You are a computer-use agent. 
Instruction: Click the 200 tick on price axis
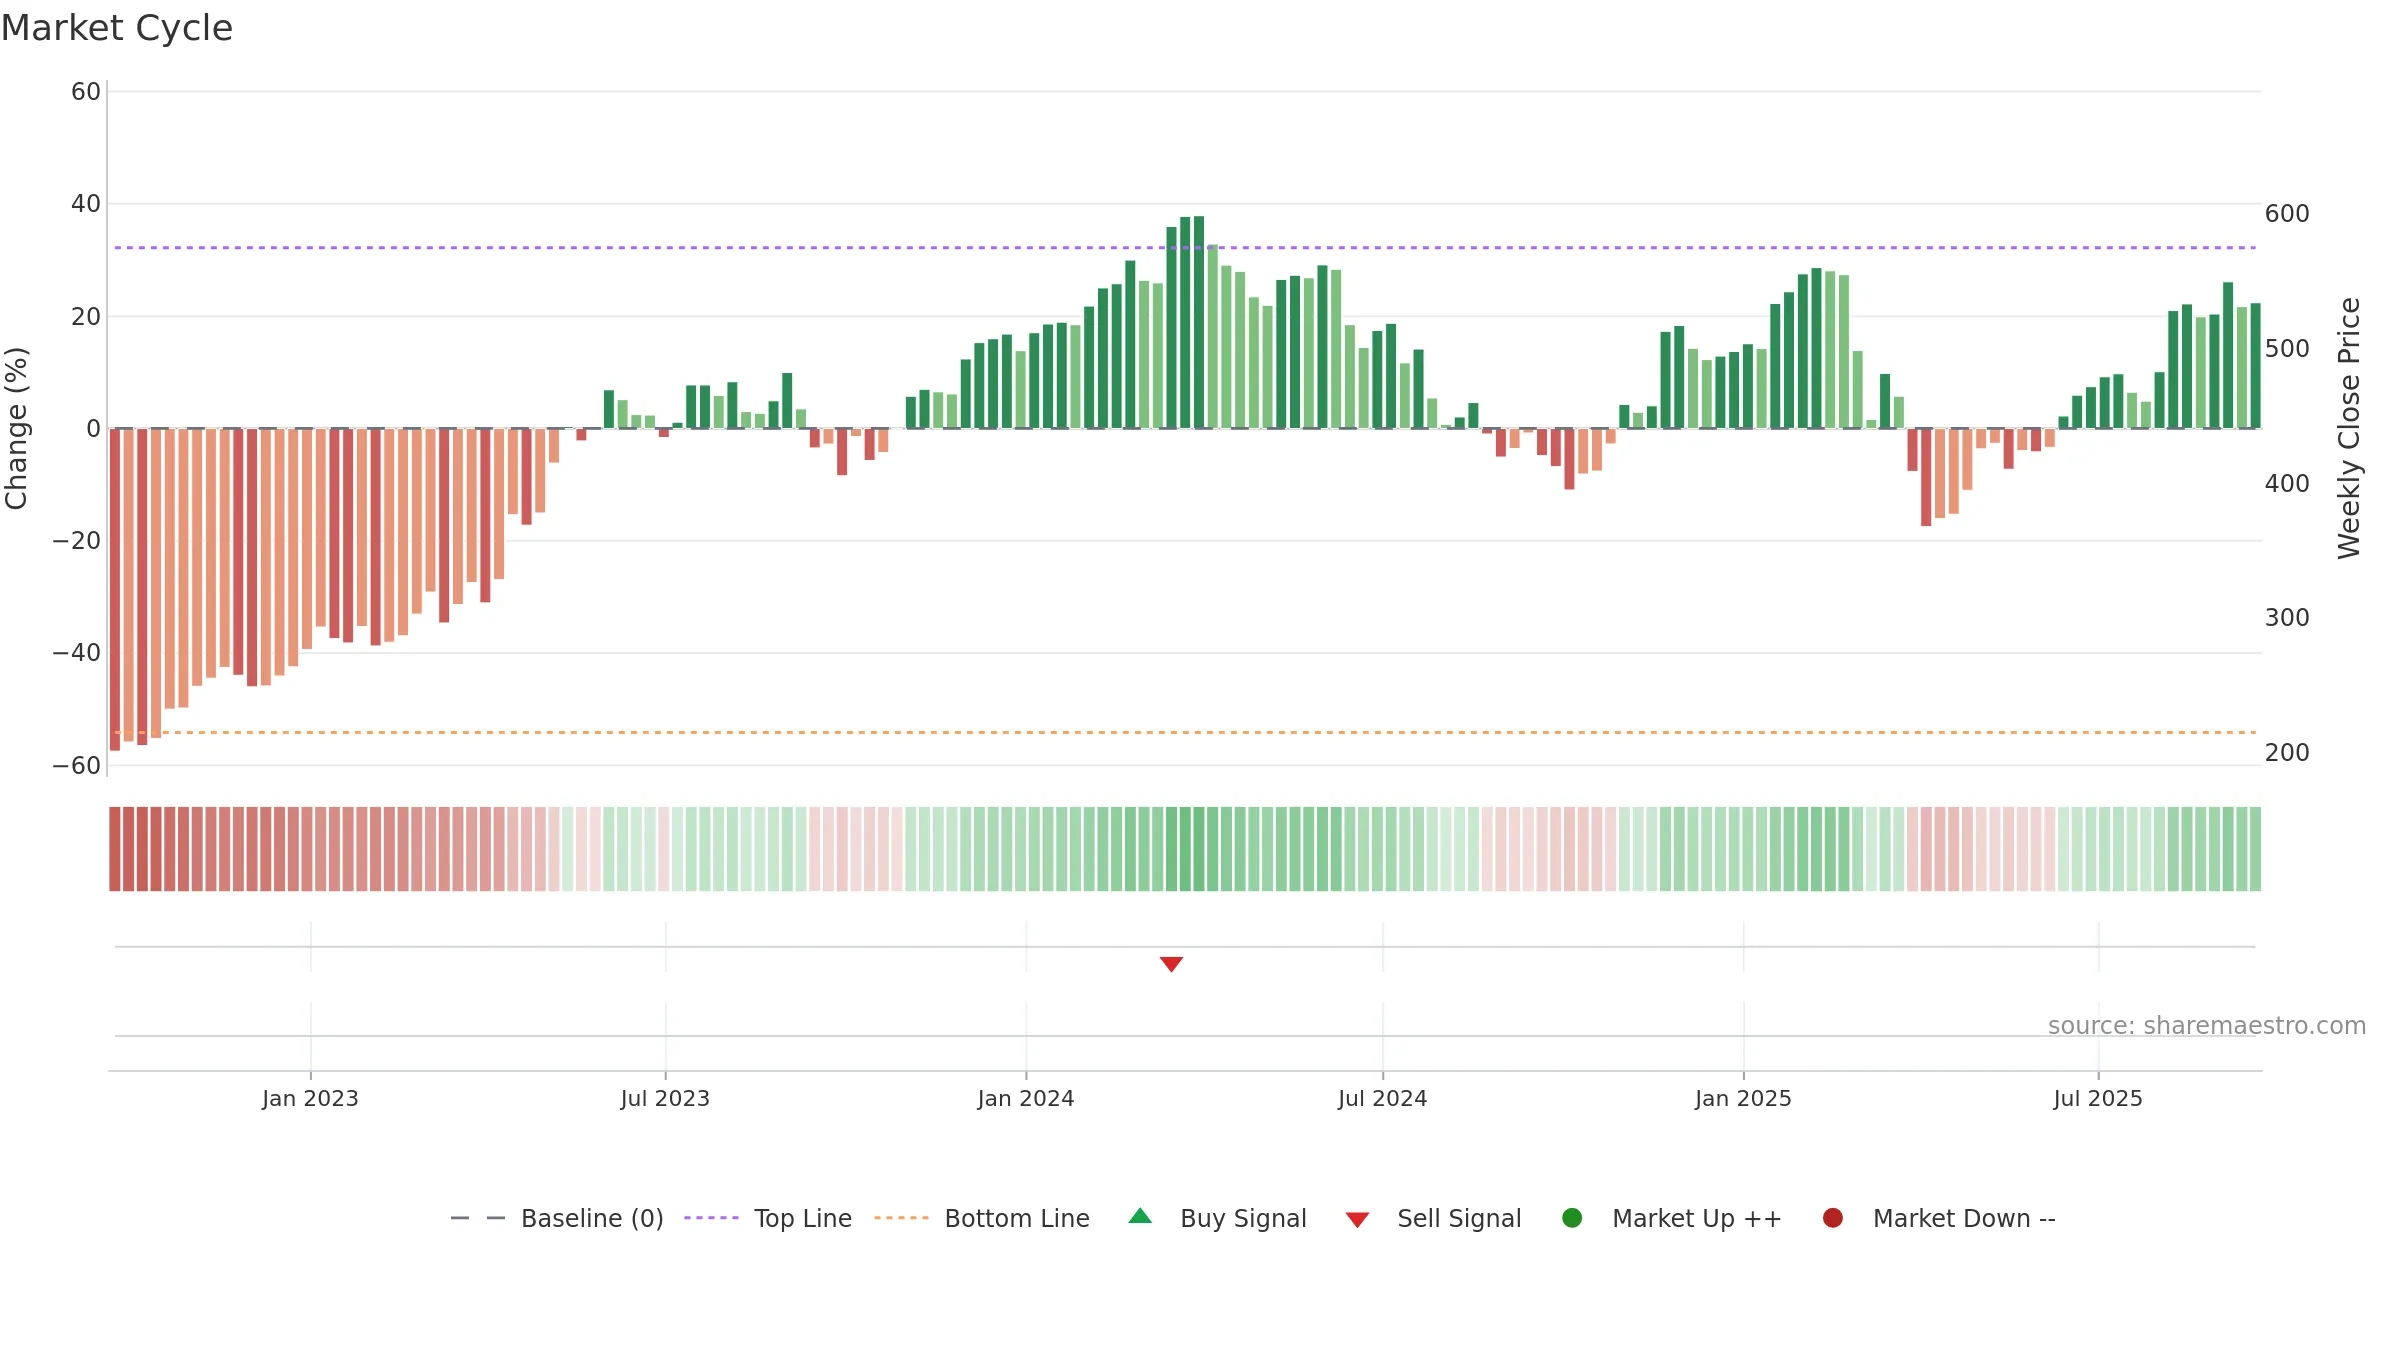(2287, 753)
